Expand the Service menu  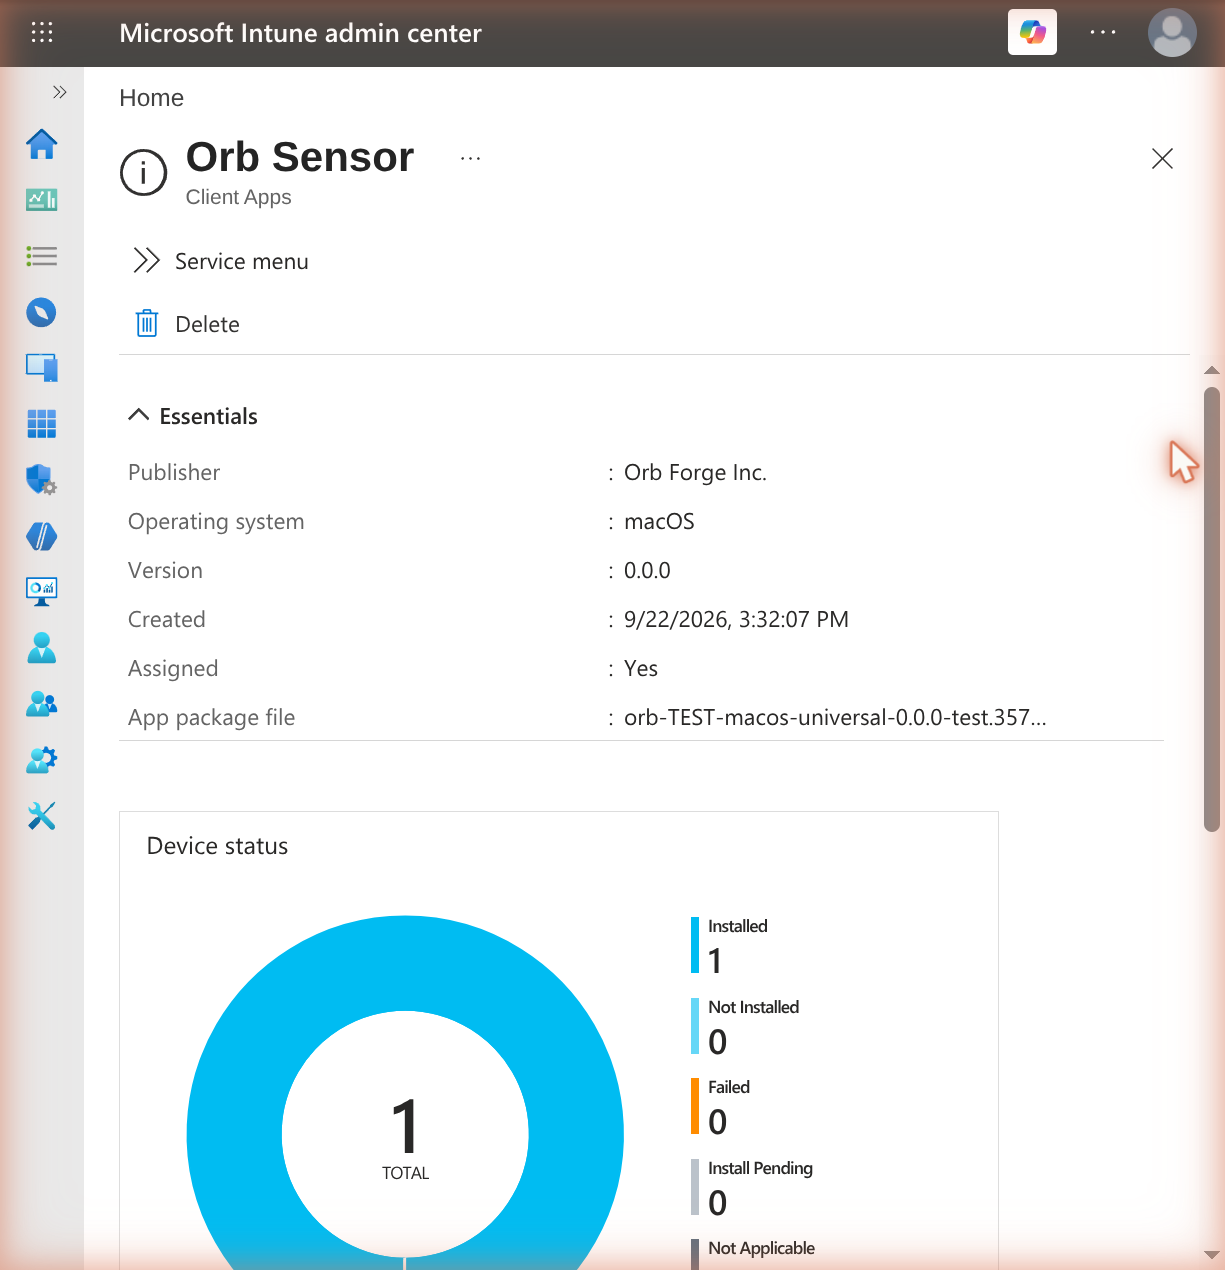[x=221, y=261]
